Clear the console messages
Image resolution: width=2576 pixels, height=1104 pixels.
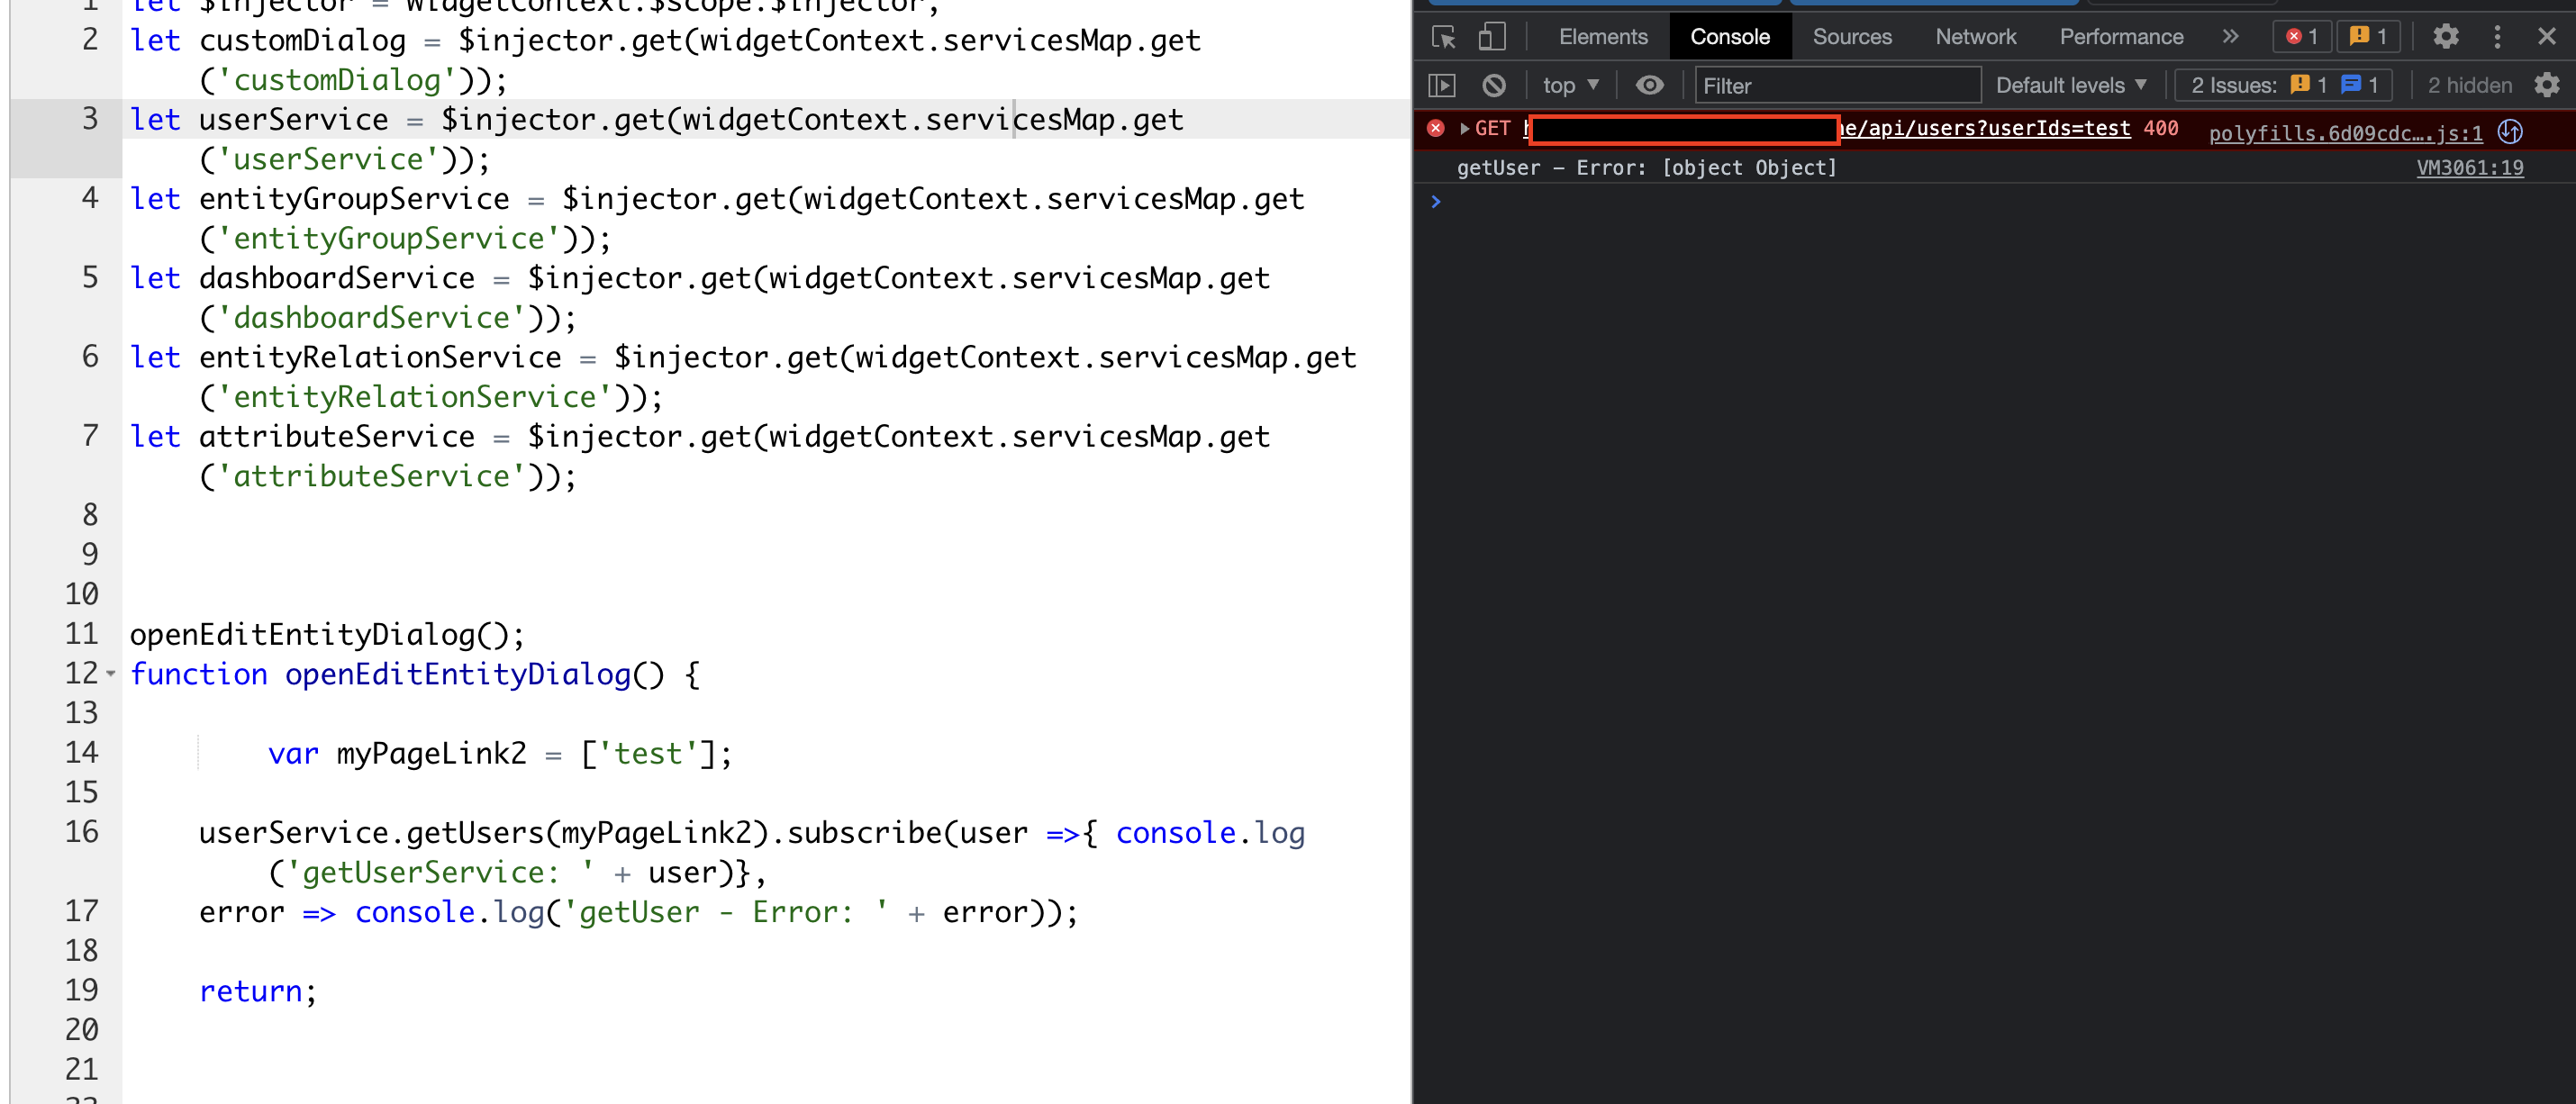[x=1493, y=85]
